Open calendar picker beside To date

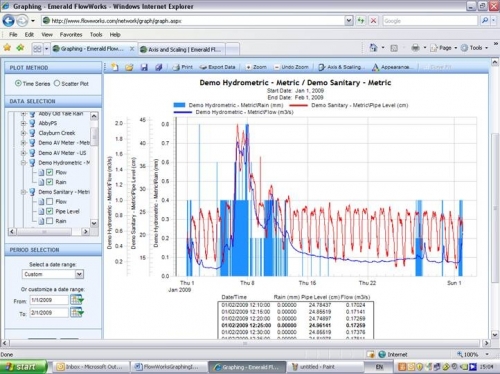click(x=77, y=313)
